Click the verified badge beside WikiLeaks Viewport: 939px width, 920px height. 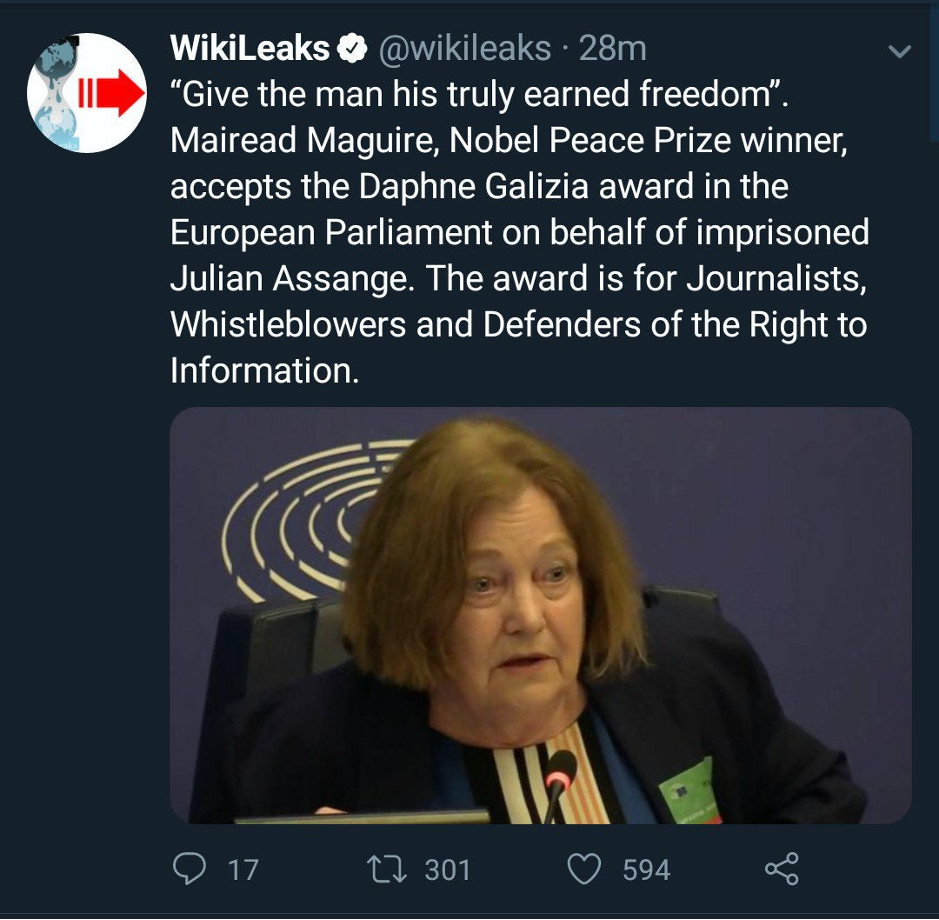350,47
